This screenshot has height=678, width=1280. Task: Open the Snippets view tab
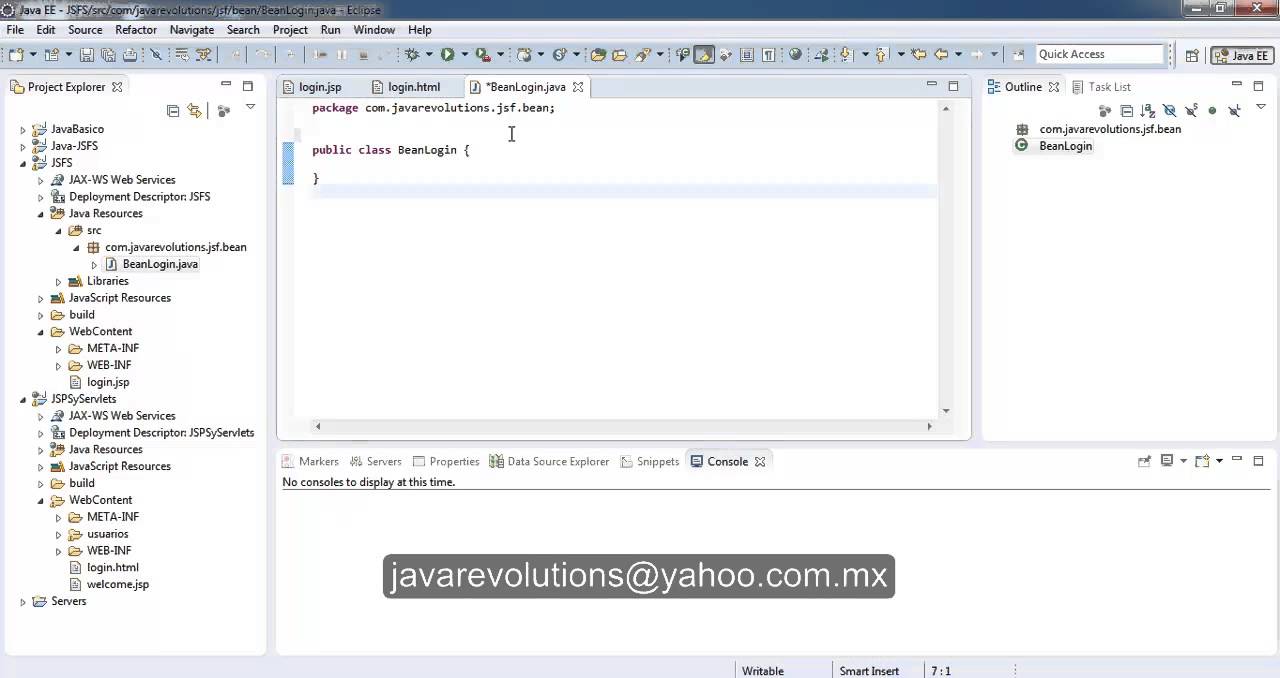pyautogui.click(x=650, y=461)
